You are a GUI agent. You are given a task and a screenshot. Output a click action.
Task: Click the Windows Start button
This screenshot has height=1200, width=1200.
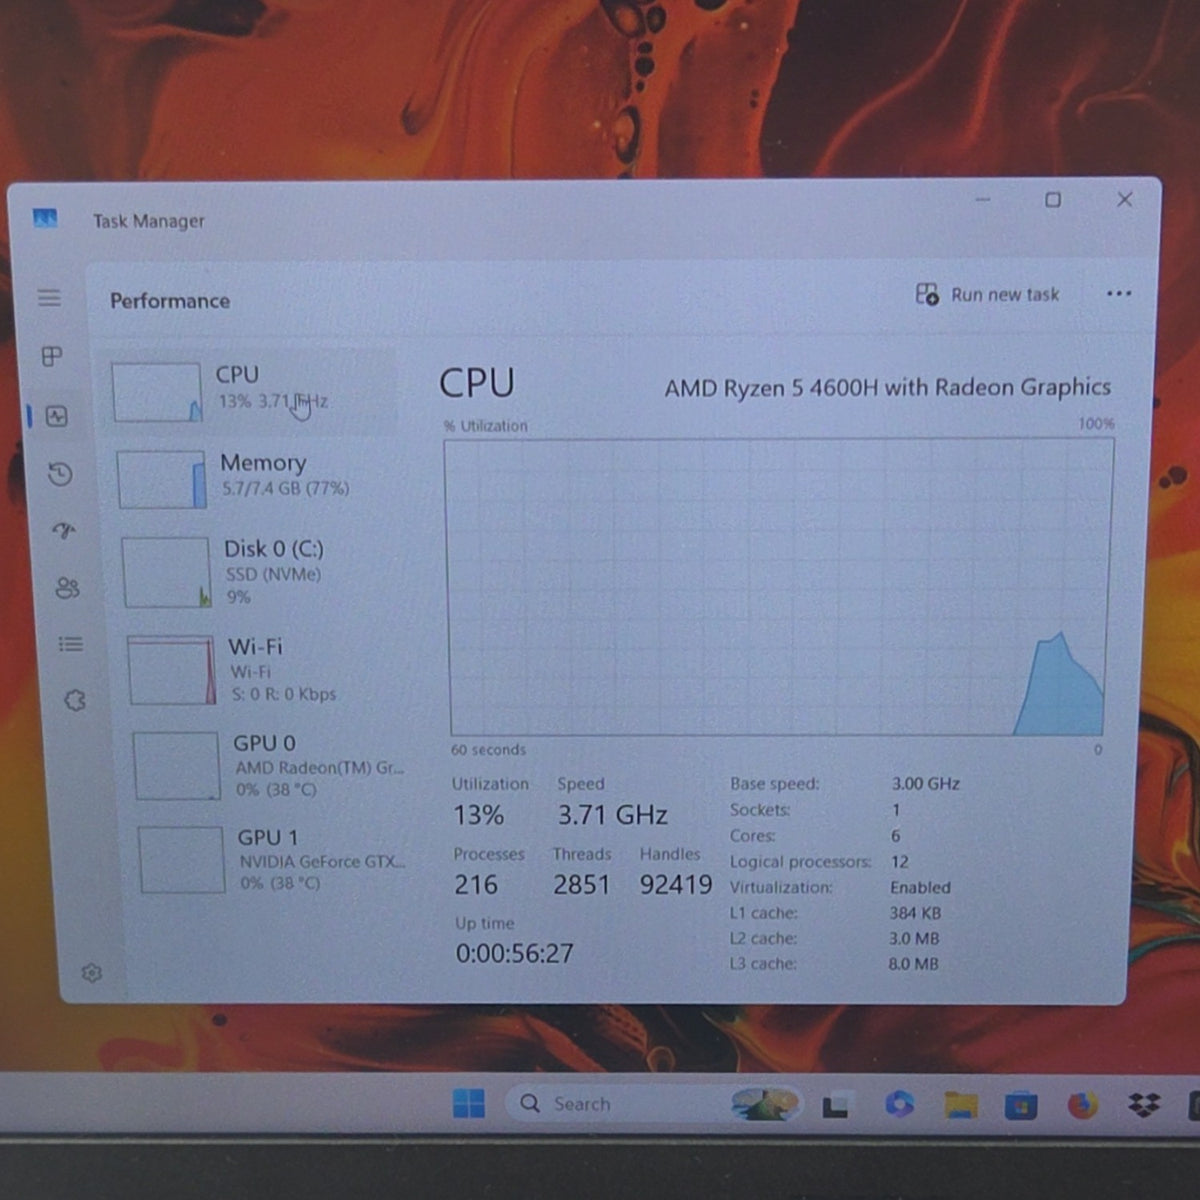468,1103
